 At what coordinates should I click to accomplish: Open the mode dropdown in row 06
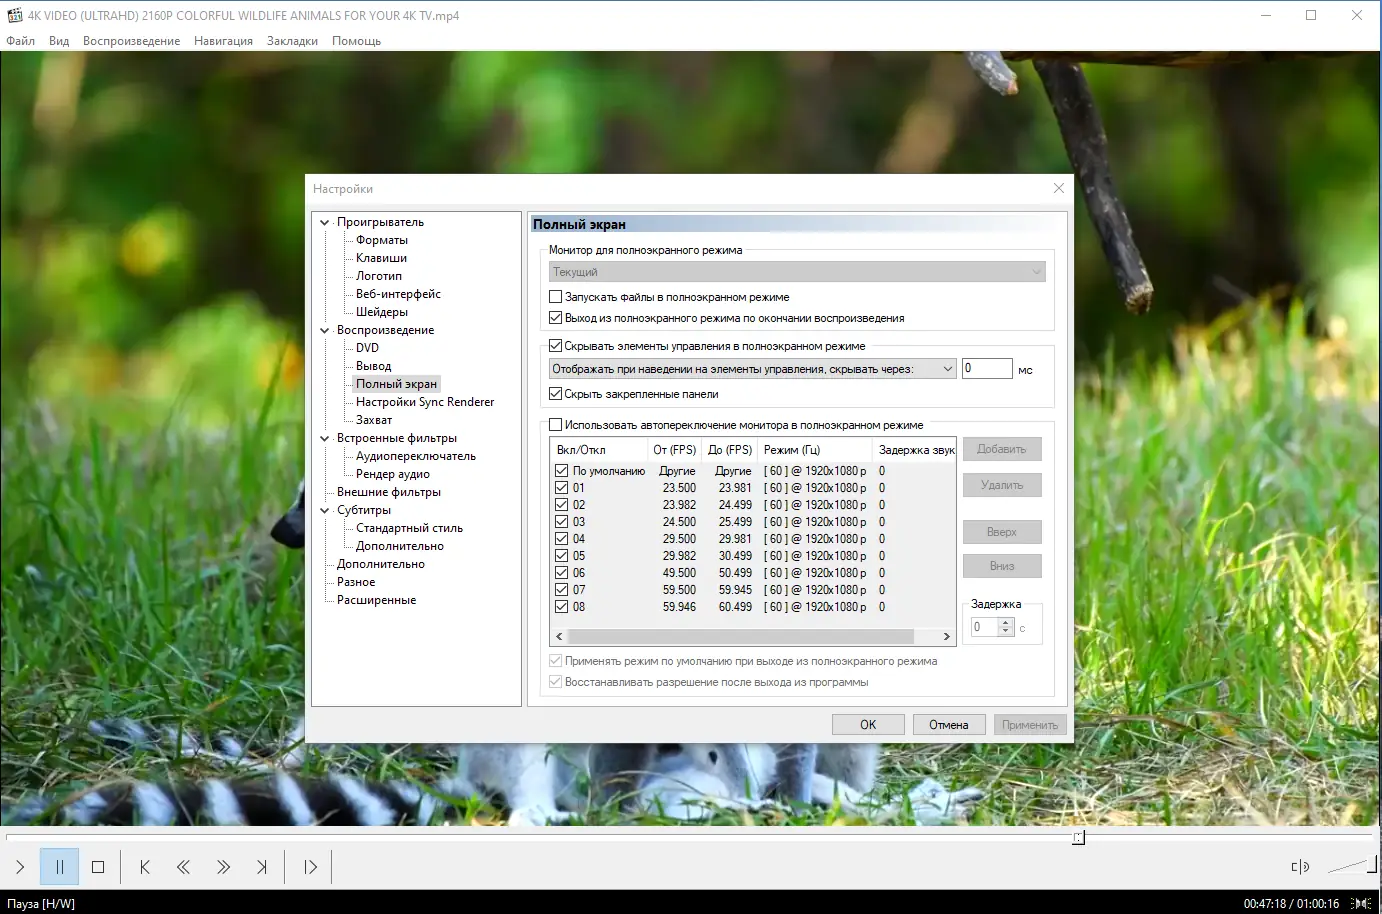[x=815, y=573]
